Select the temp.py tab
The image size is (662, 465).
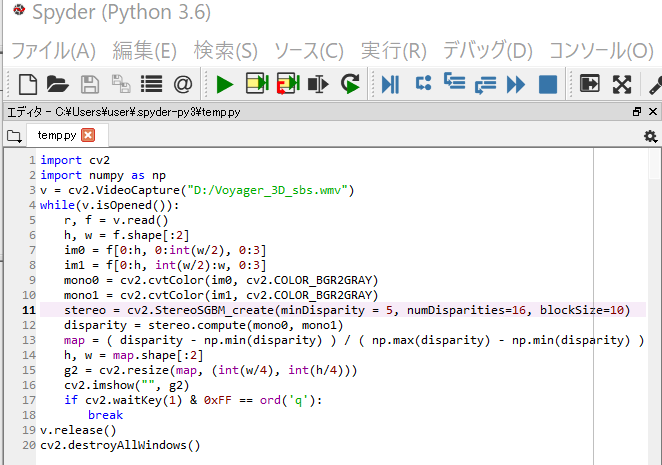pos(57,135)
